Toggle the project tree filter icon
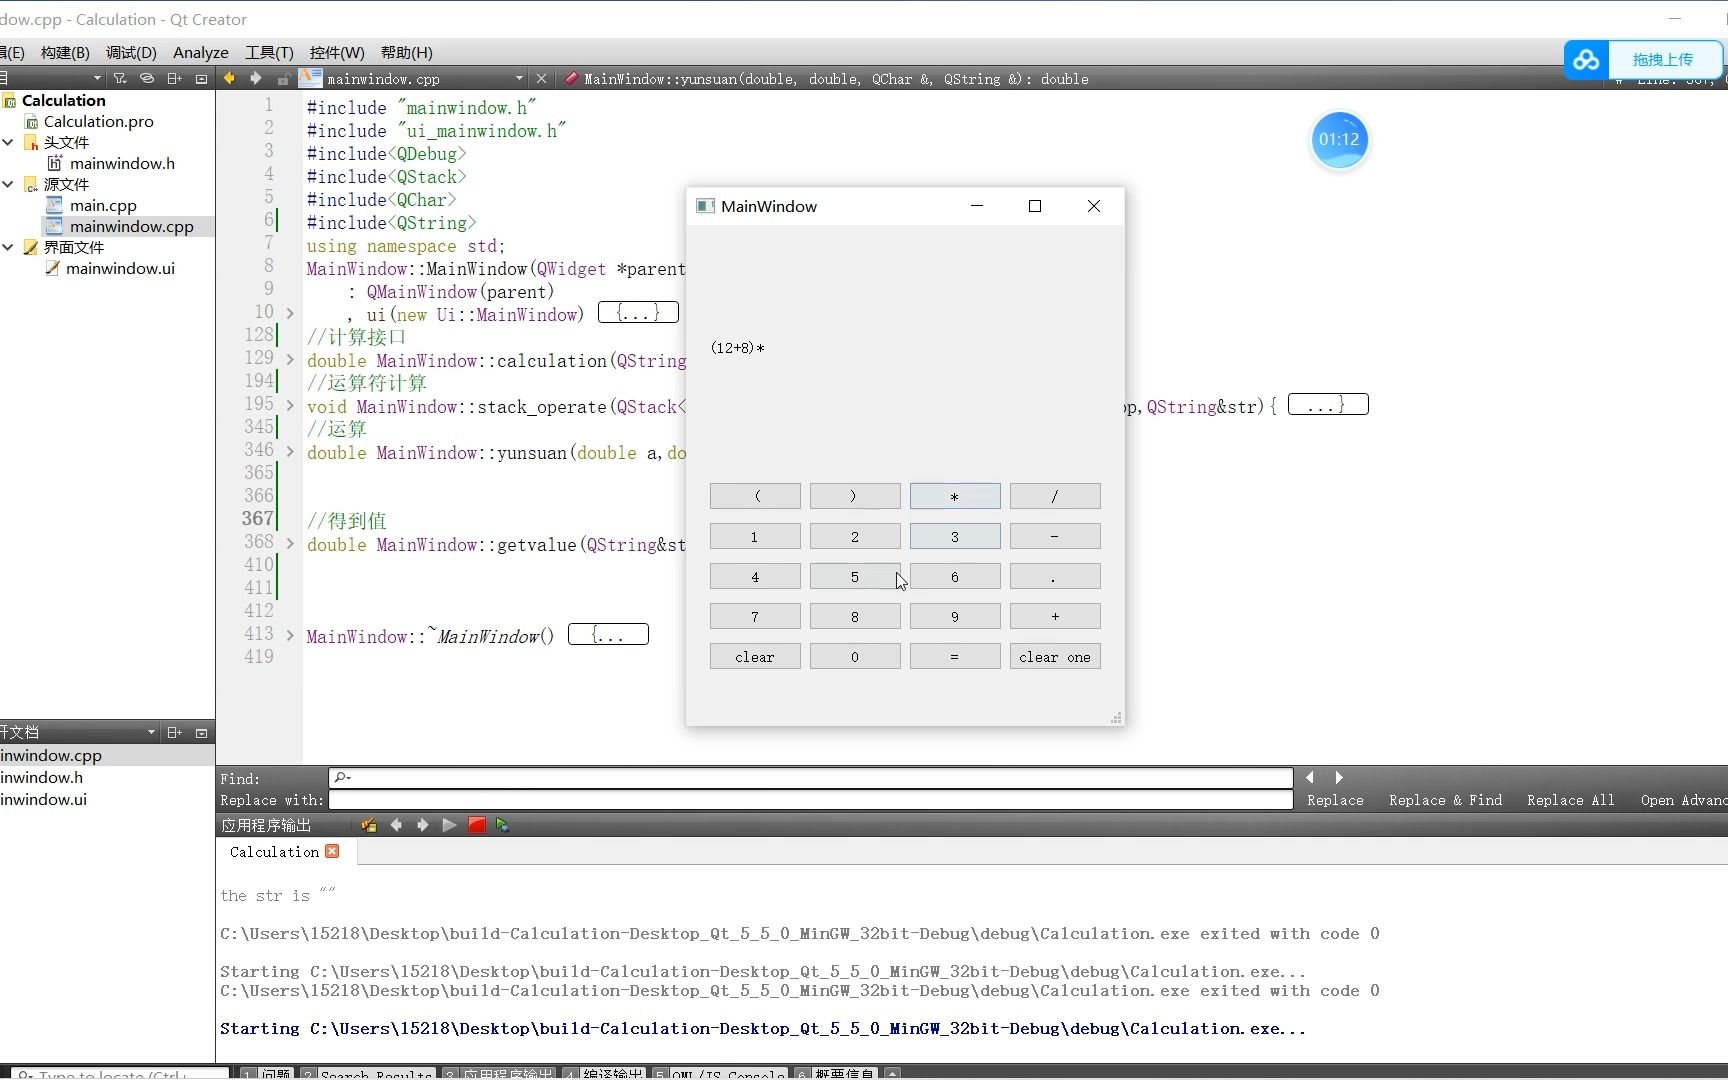Screen dimensions: 1728x1080 (120, 78)
